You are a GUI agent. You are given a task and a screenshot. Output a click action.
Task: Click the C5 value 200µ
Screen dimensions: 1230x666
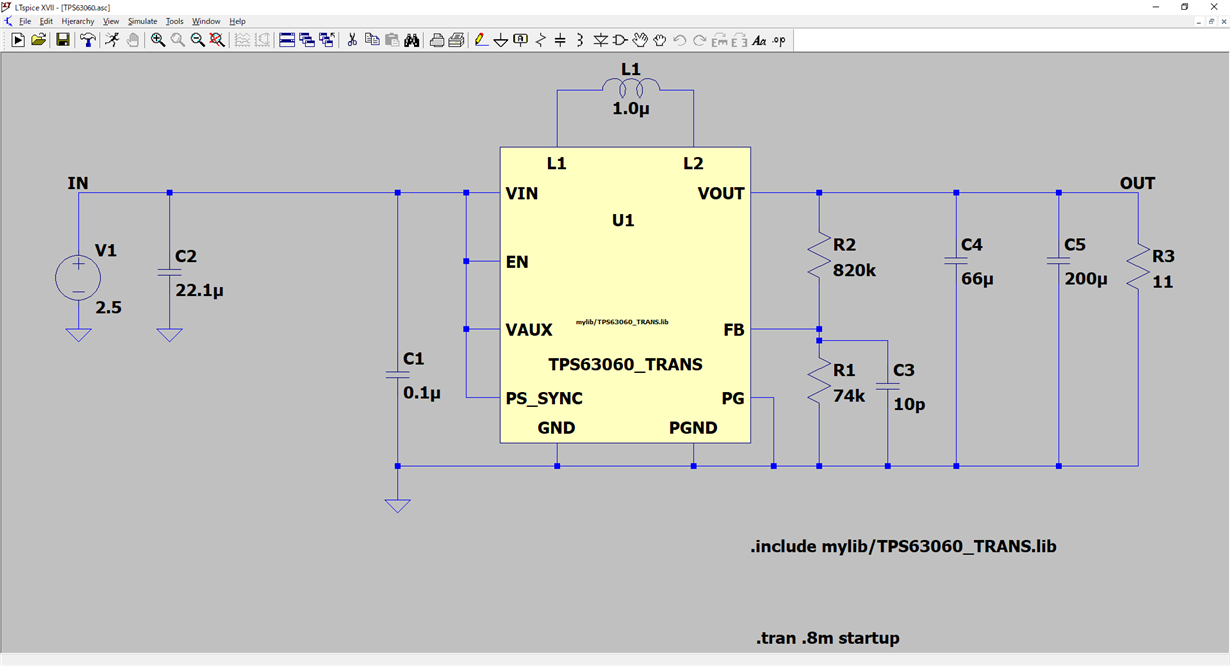click(1086, 280)
